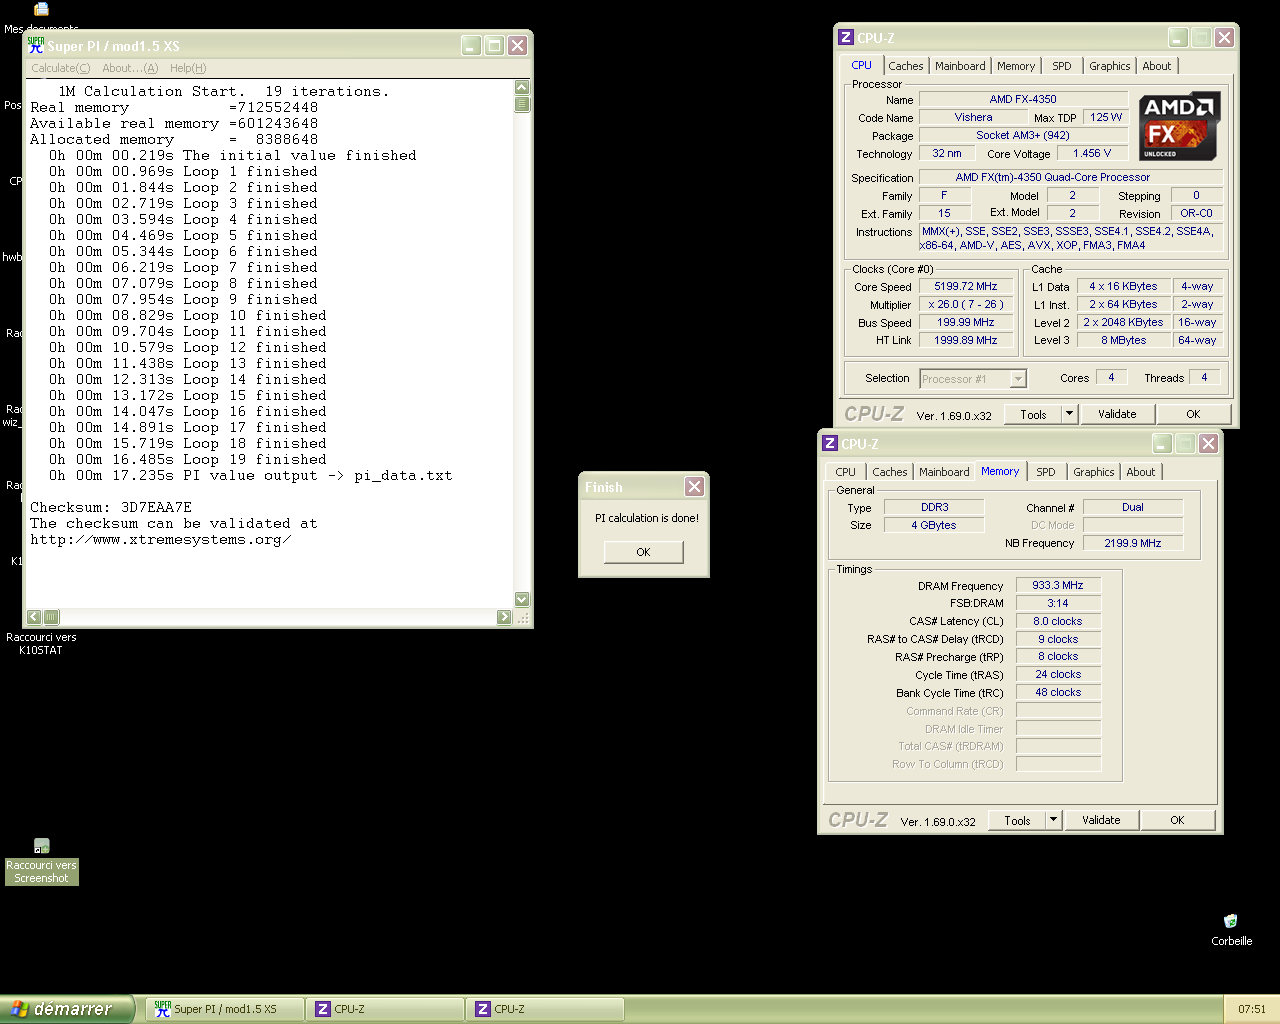Click Super PI vertical scrollbar thumb
The image size is (1280, 1024).
pyautogui.click(x=522, y=104)
